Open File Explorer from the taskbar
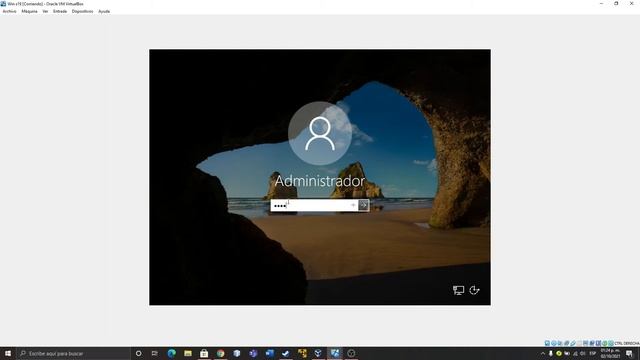Viewport: 640px width, 360px height. (188, 353)
